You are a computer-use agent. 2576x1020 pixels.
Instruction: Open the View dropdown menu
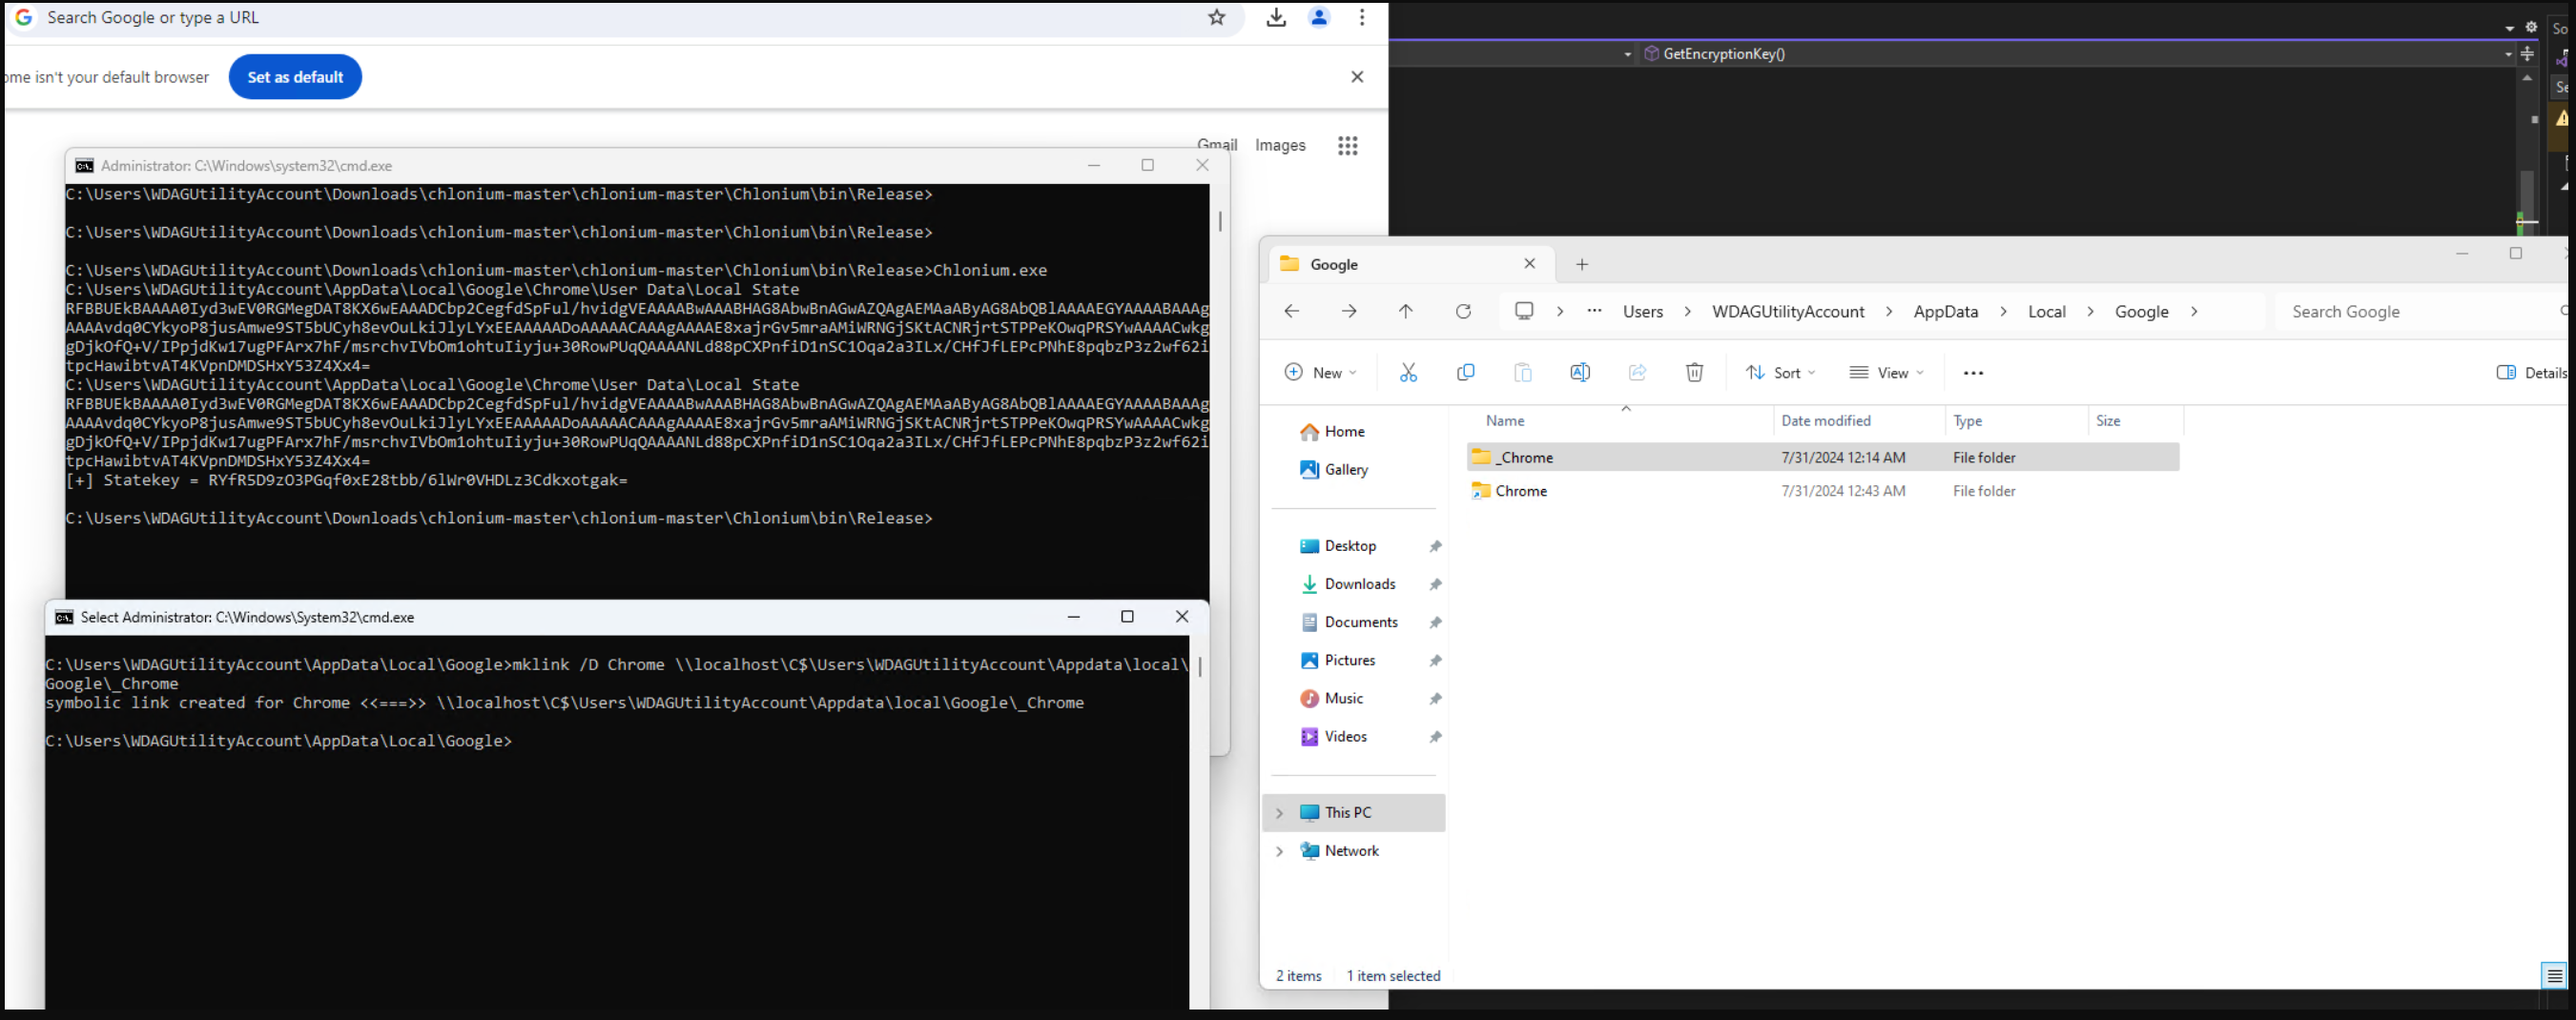(x=1886, y=373)
